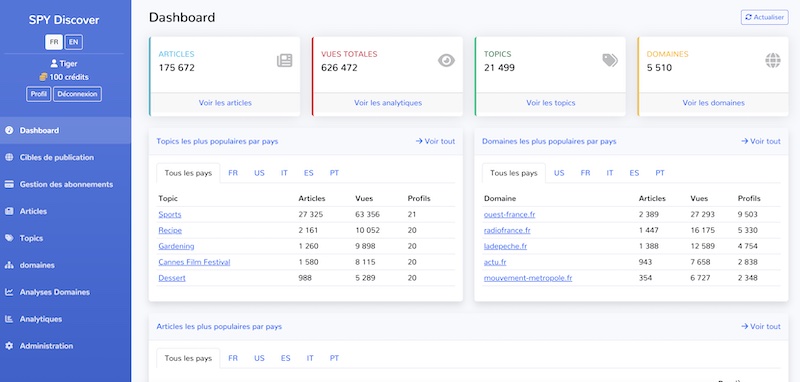Open Voir les topics link

551,103
